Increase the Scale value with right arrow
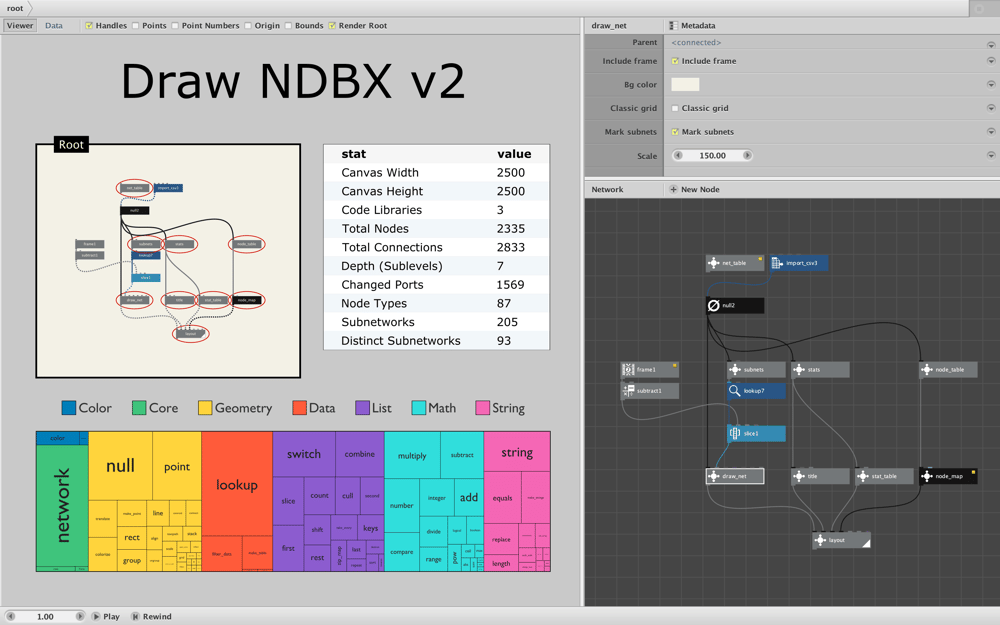Viewport: 1000px width, 625px height. click(747, 155)
